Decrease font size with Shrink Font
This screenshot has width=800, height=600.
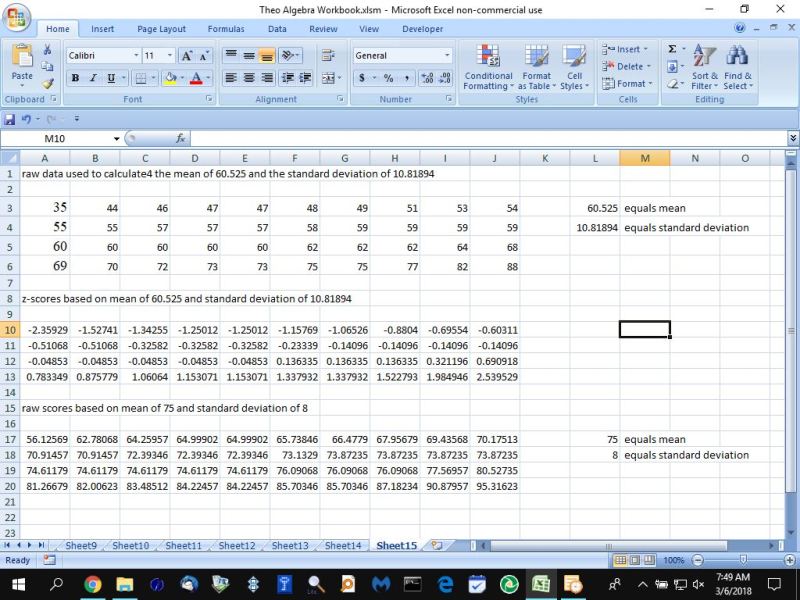(x=204, y=56)
